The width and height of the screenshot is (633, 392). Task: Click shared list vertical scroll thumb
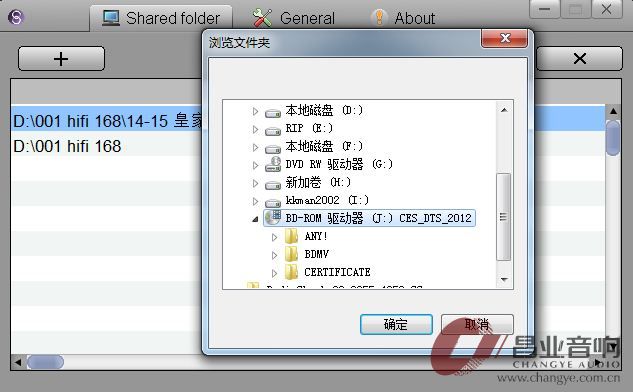point(613,138)
